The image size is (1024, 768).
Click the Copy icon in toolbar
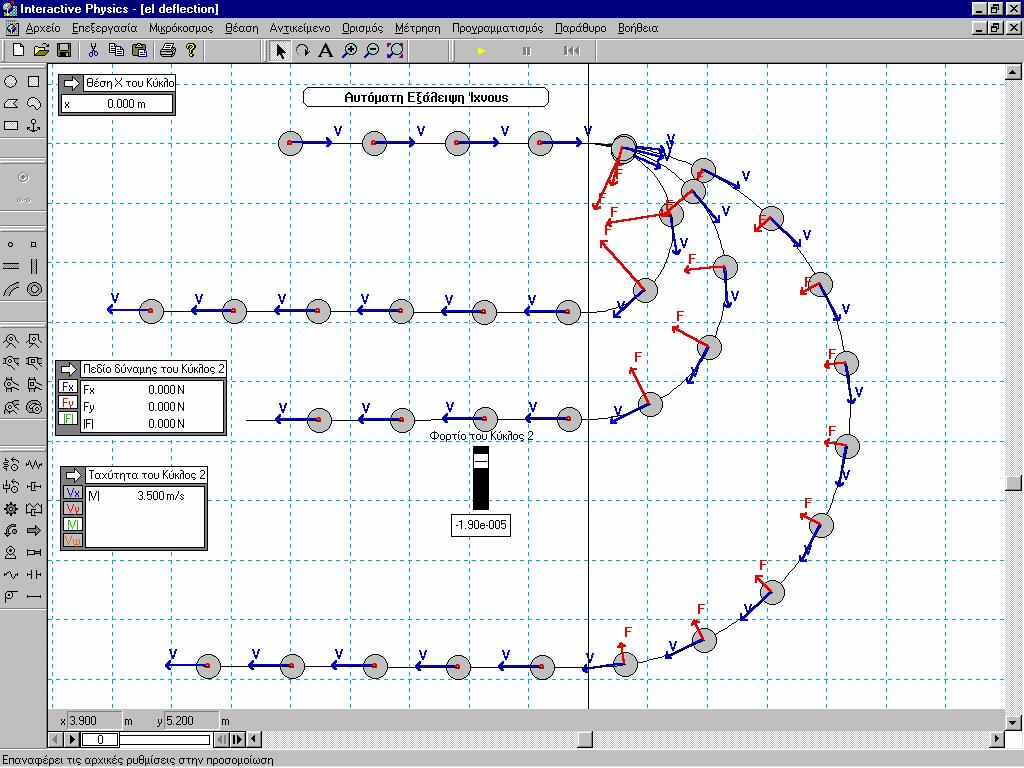(116, 50)
